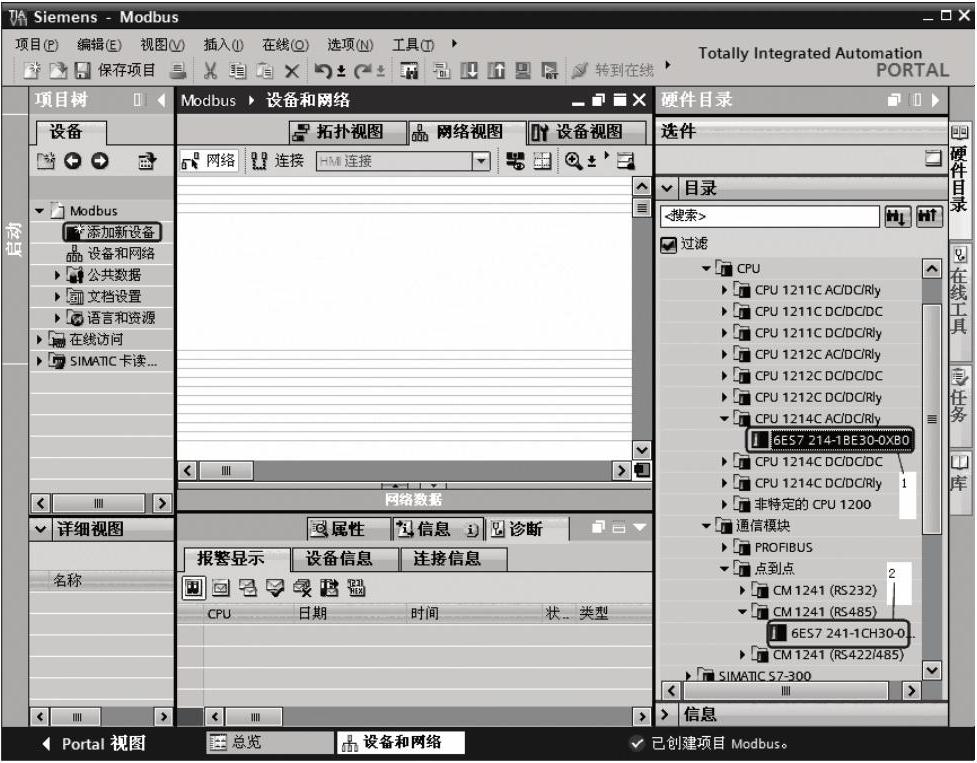Viewport: 977px width, 763px height.
Task: Click the back arrow icon in project tree
Action: tap(73, 161)
